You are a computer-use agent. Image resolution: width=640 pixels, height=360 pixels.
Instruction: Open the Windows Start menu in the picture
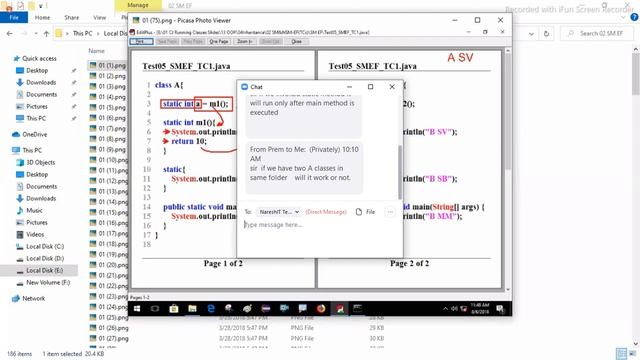point(137,309)
